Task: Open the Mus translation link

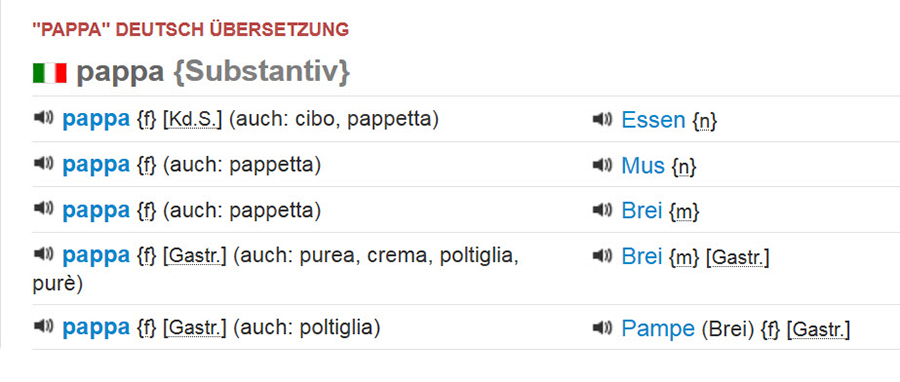Action: (x=643, y=166)
